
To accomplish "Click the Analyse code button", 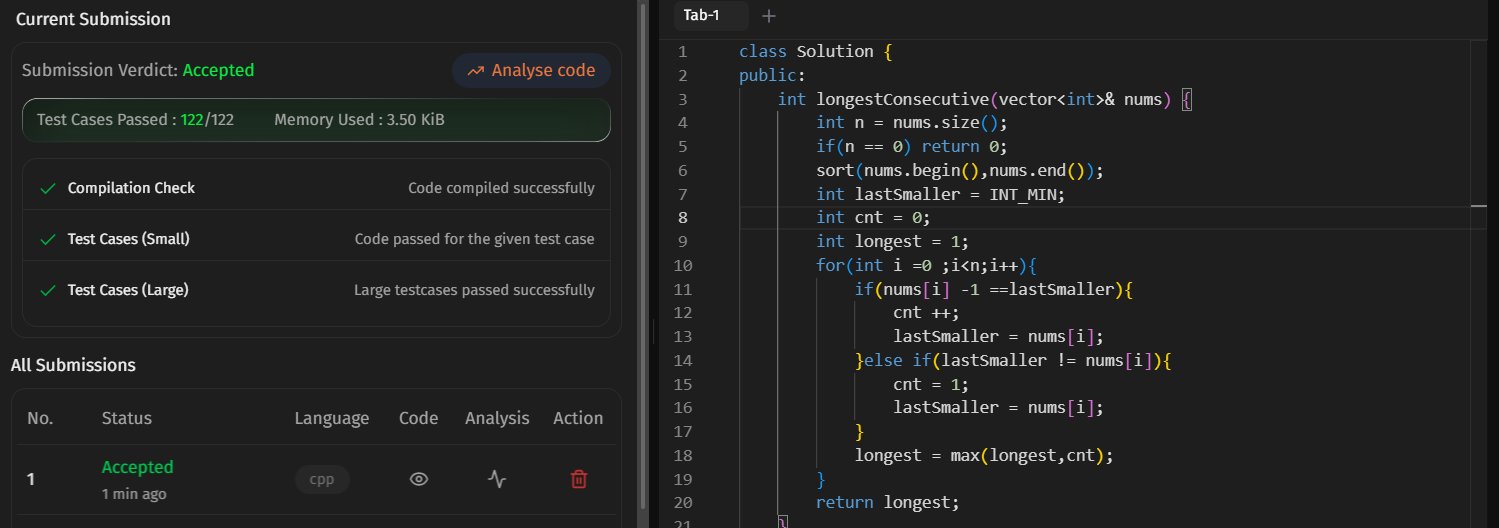I will point(531,70).
